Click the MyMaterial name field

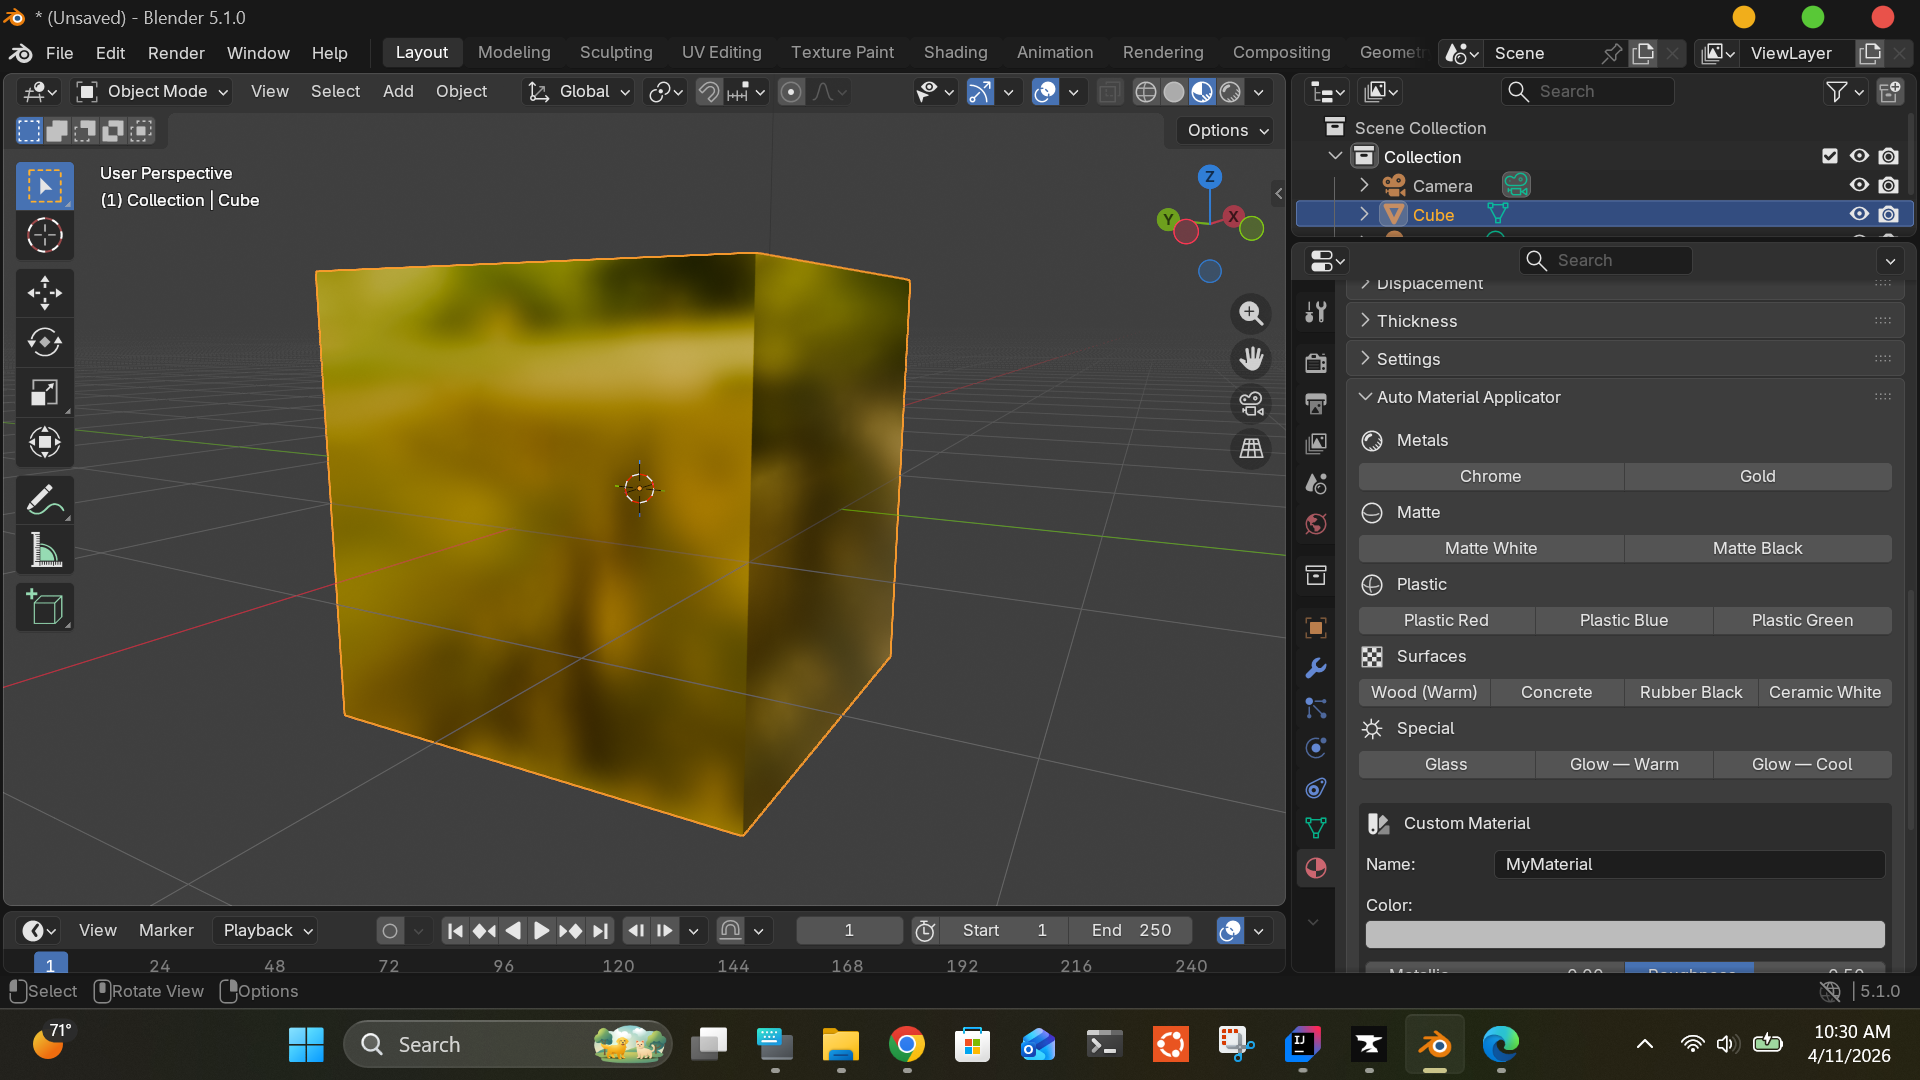[1688, 864]
